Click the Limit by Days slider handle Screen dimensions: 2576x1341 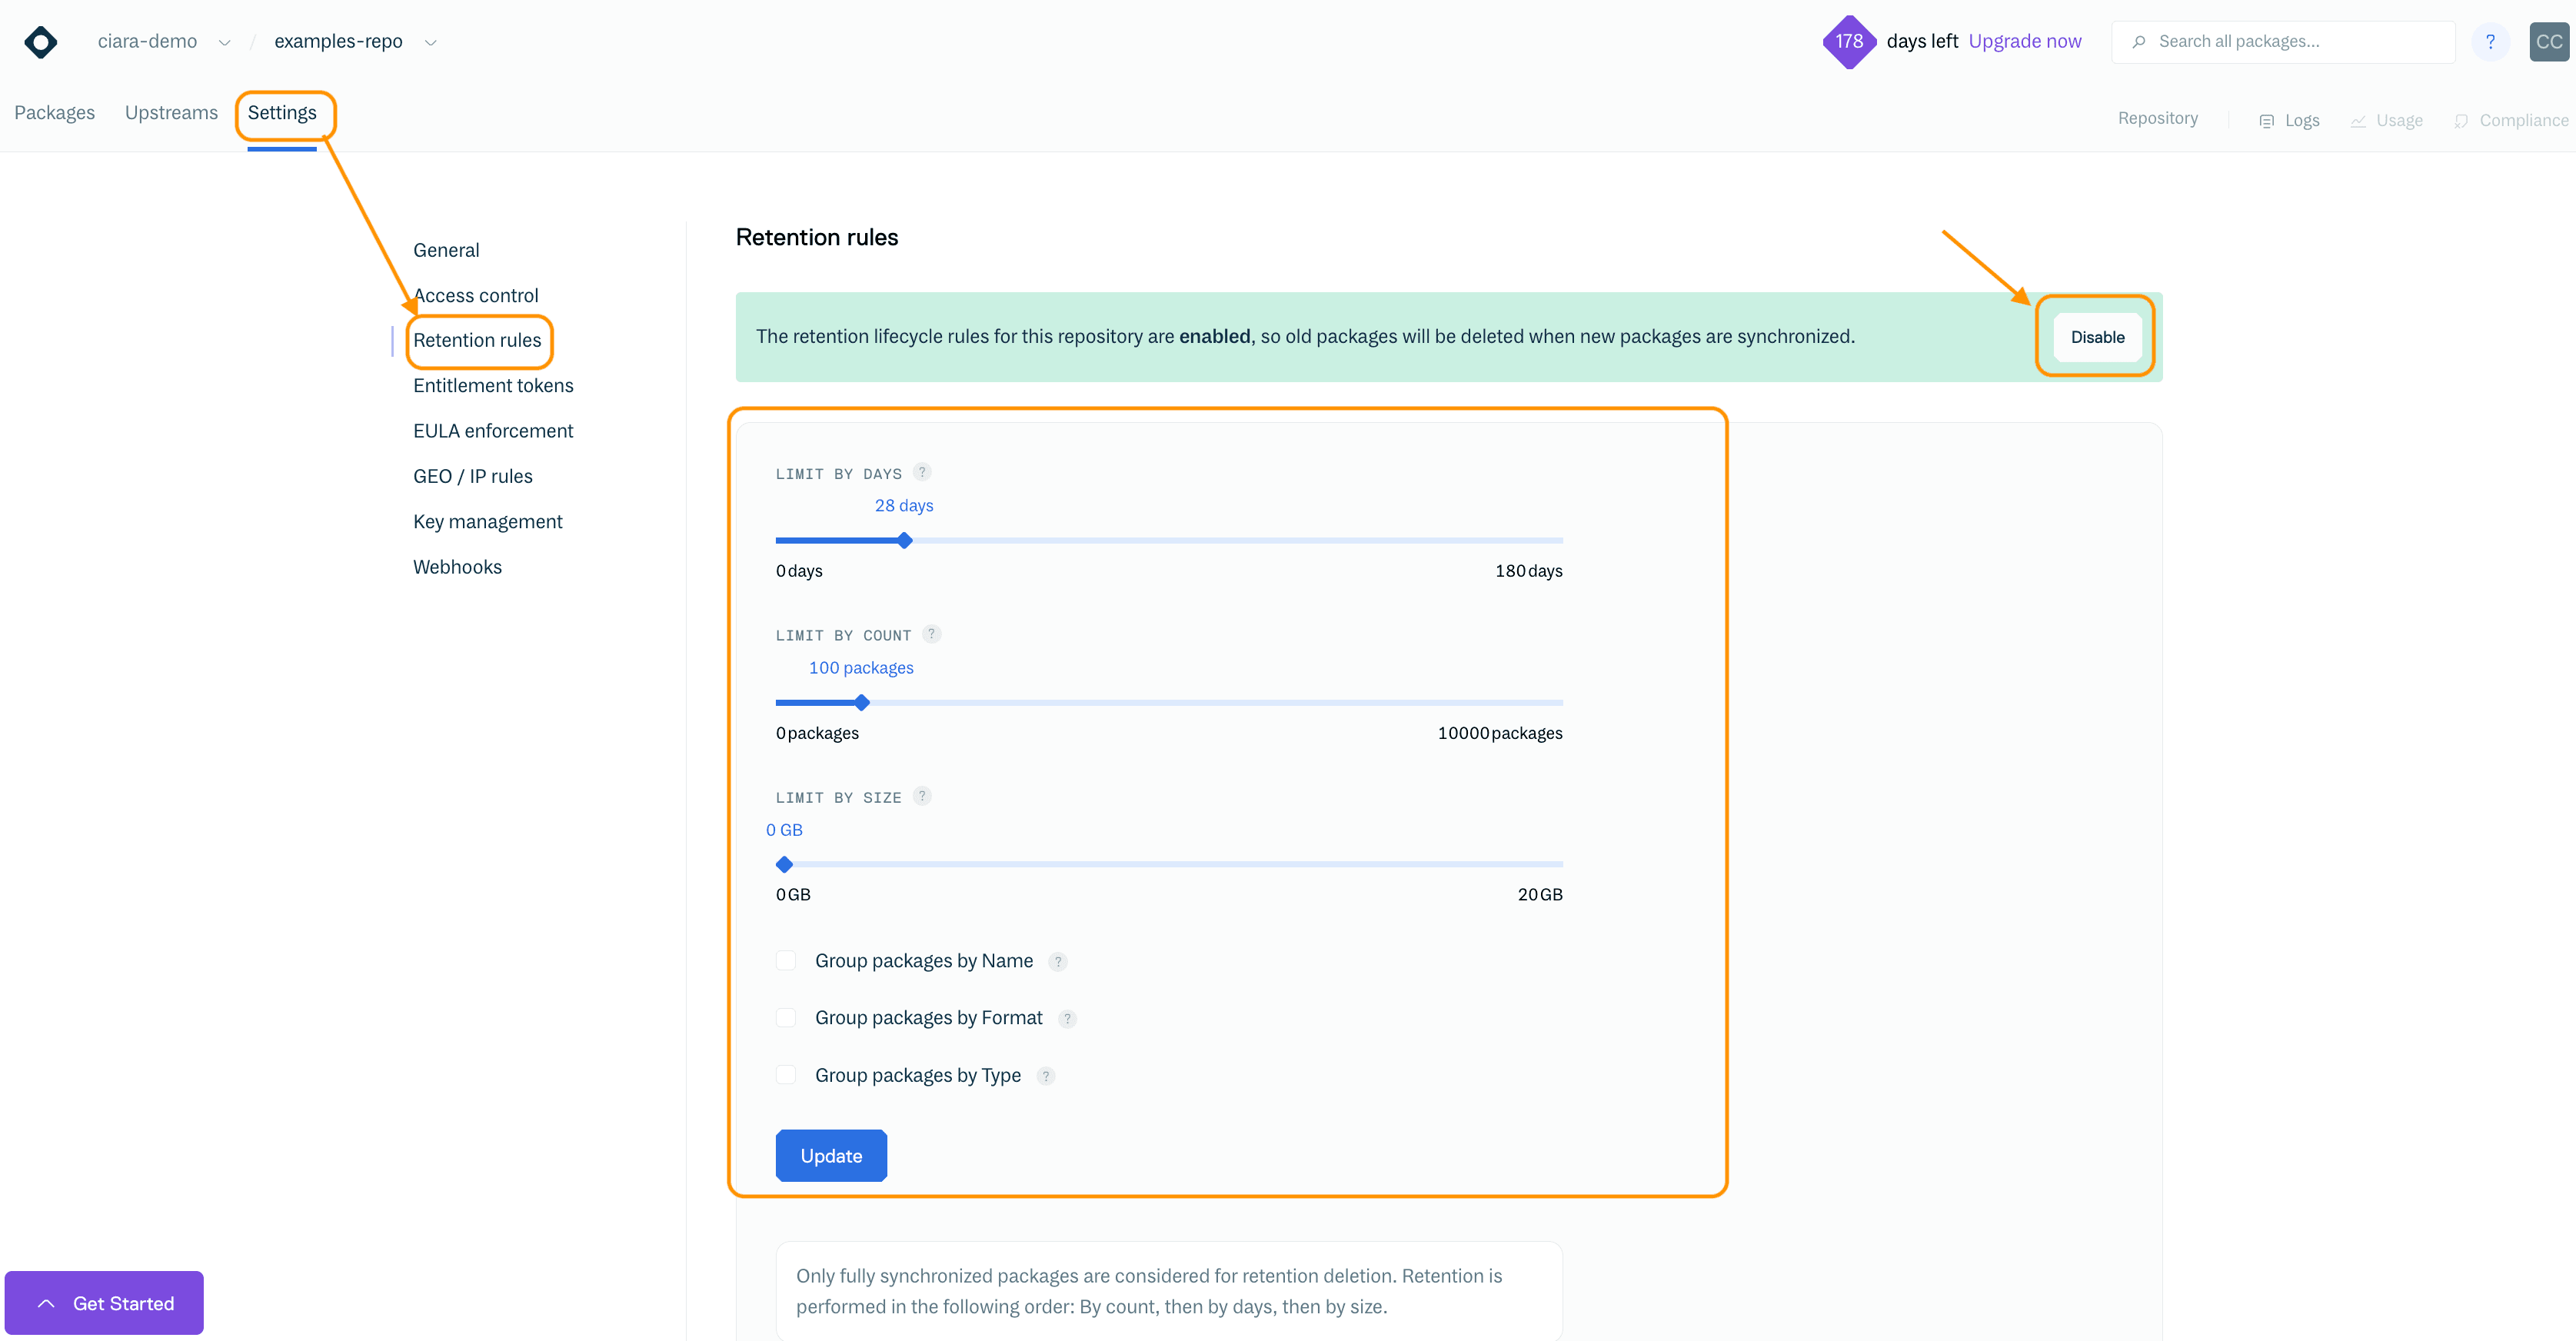904,541
